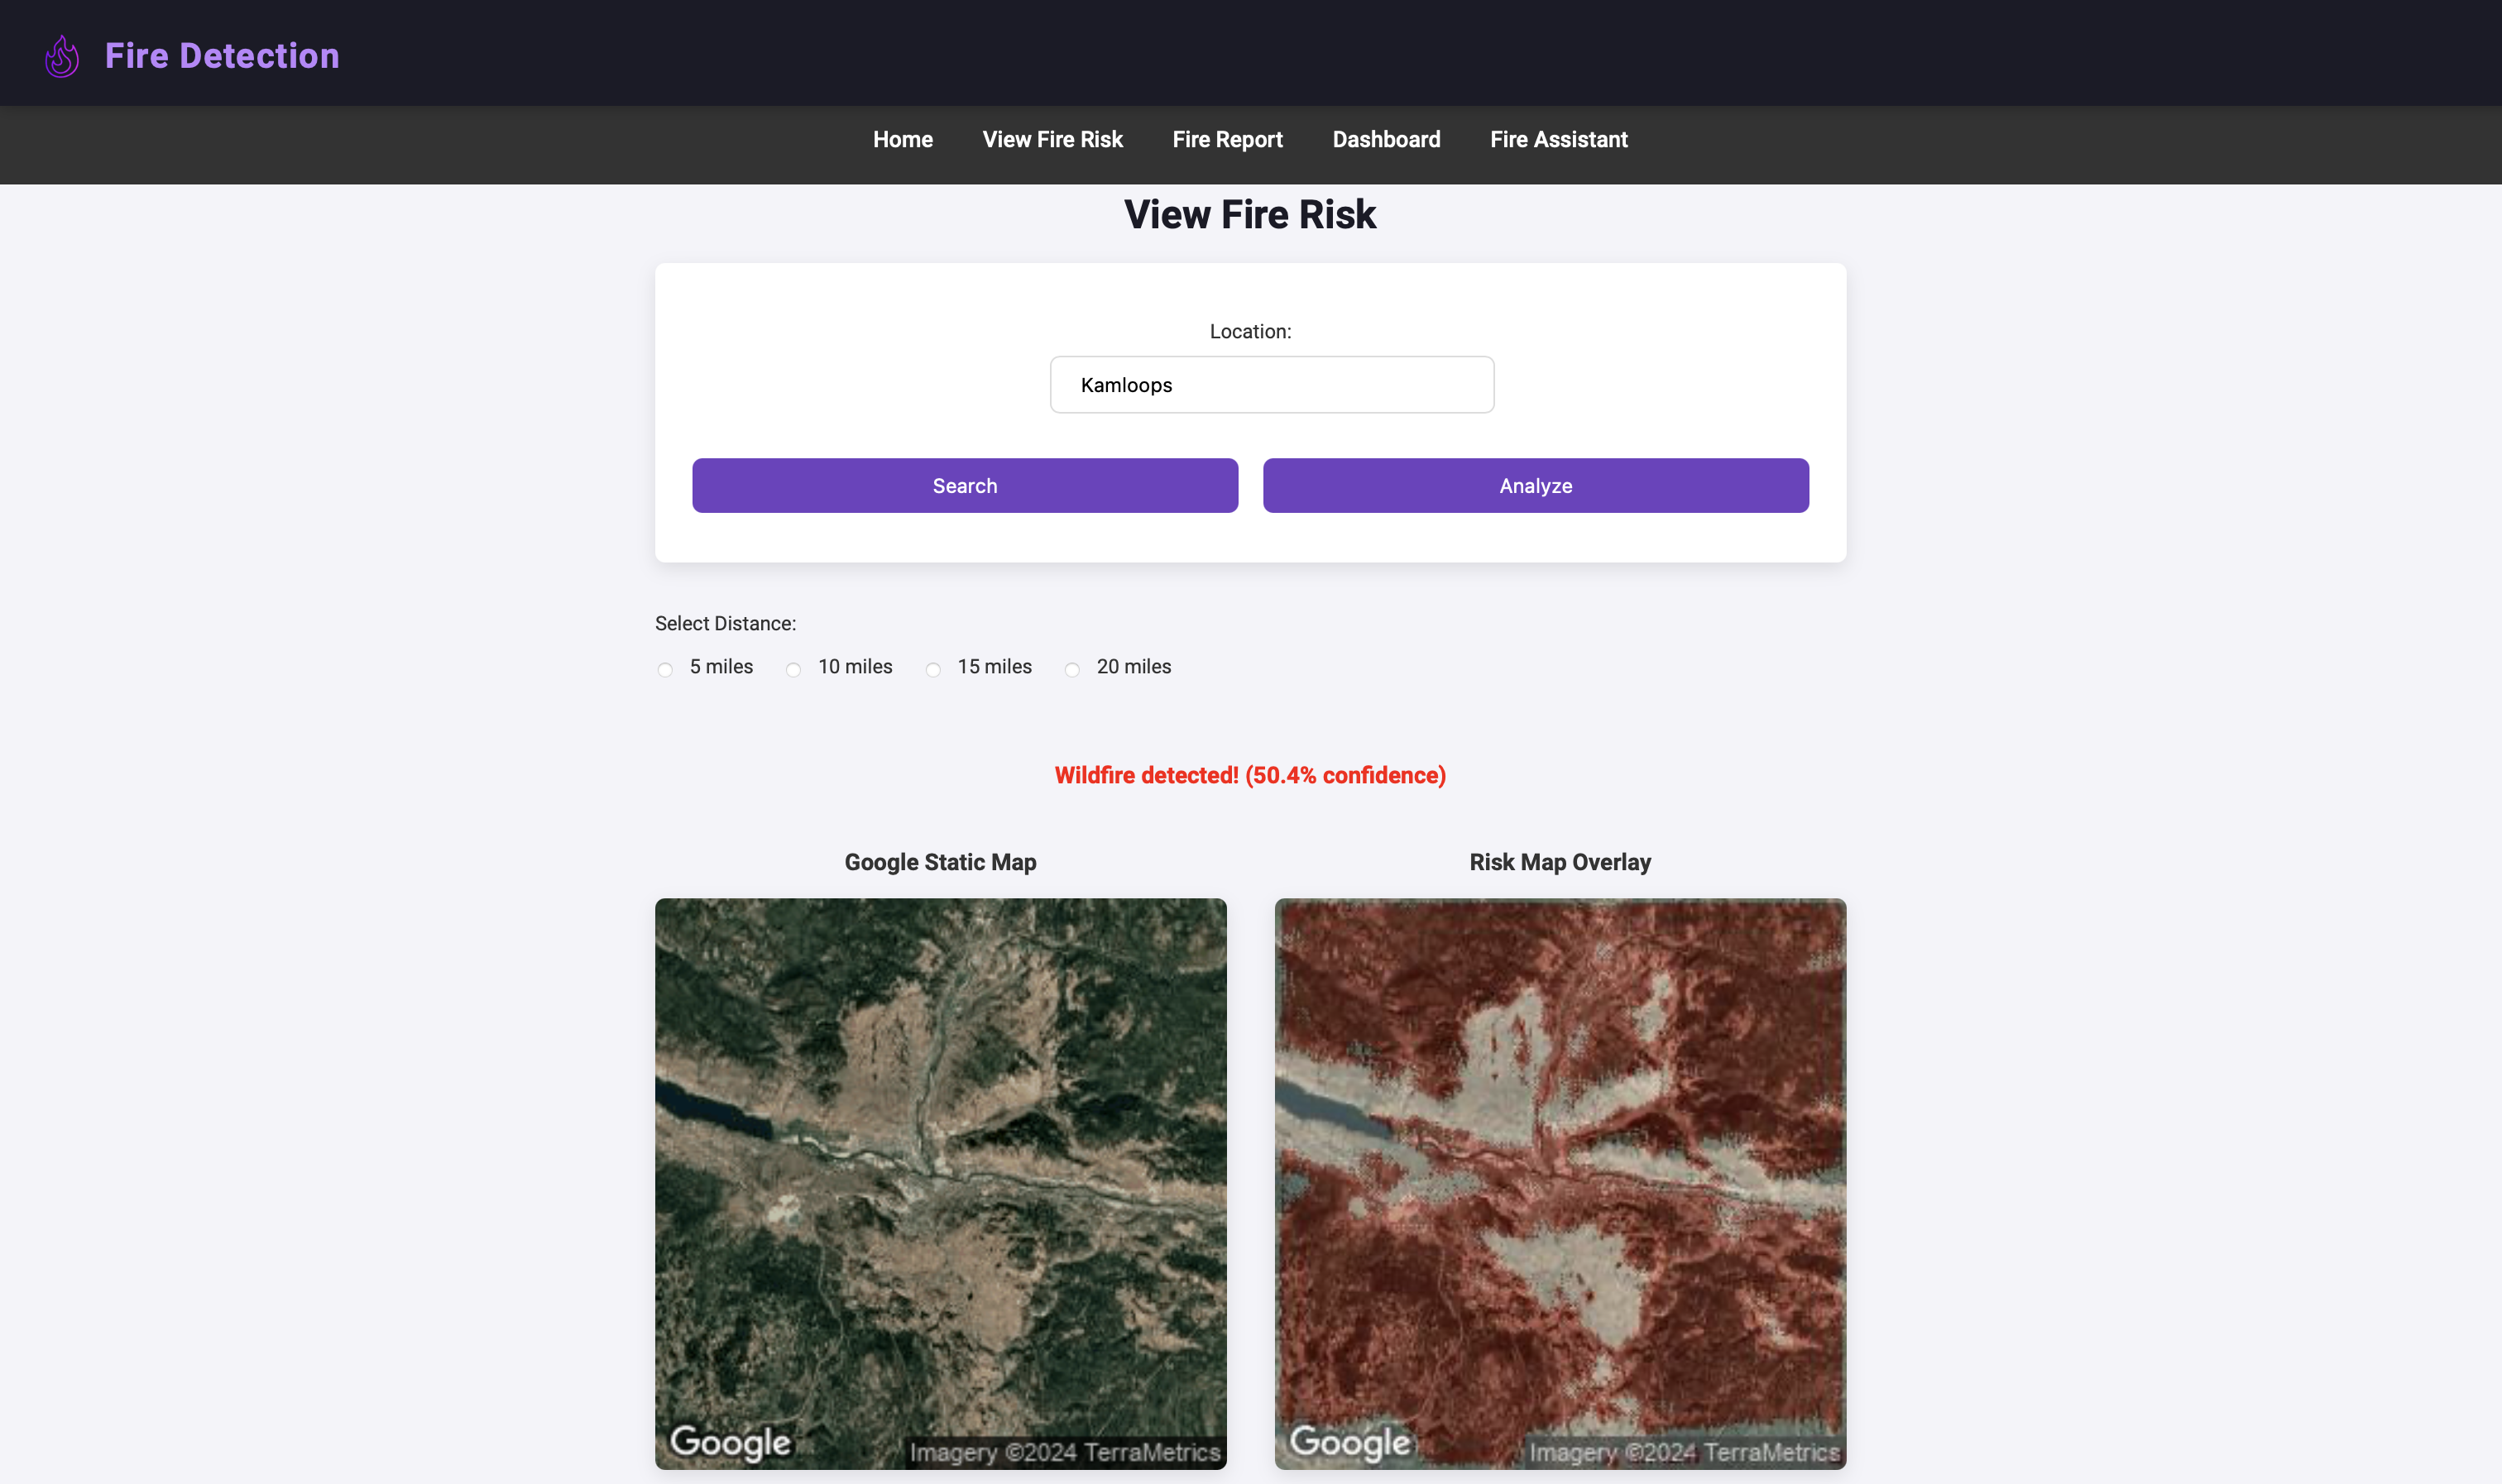The height and width of the screenshot is (1484, 2502).
Task: Click the Risk Map Overlay image
Action: pos(1560,1150)
